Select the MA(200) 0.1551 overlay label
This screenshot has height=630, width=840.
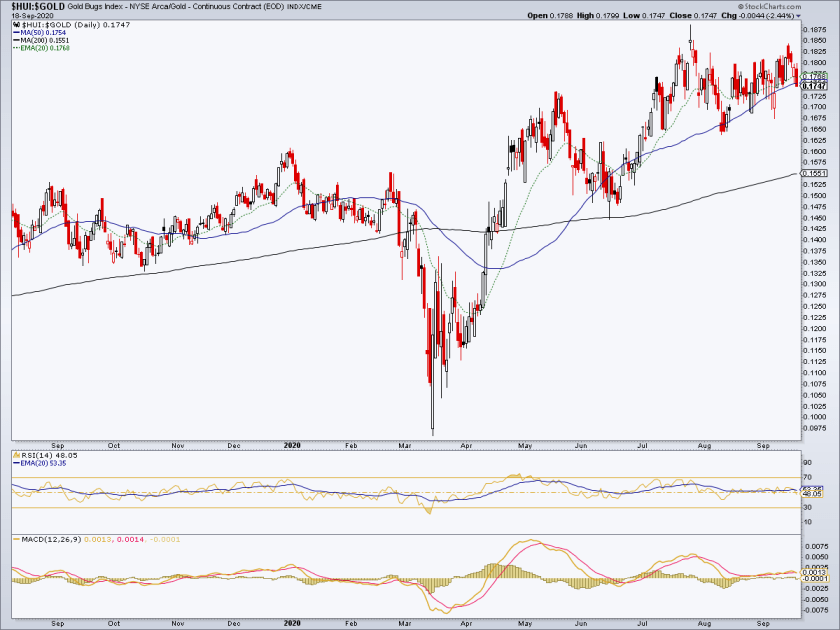(44, 40)
